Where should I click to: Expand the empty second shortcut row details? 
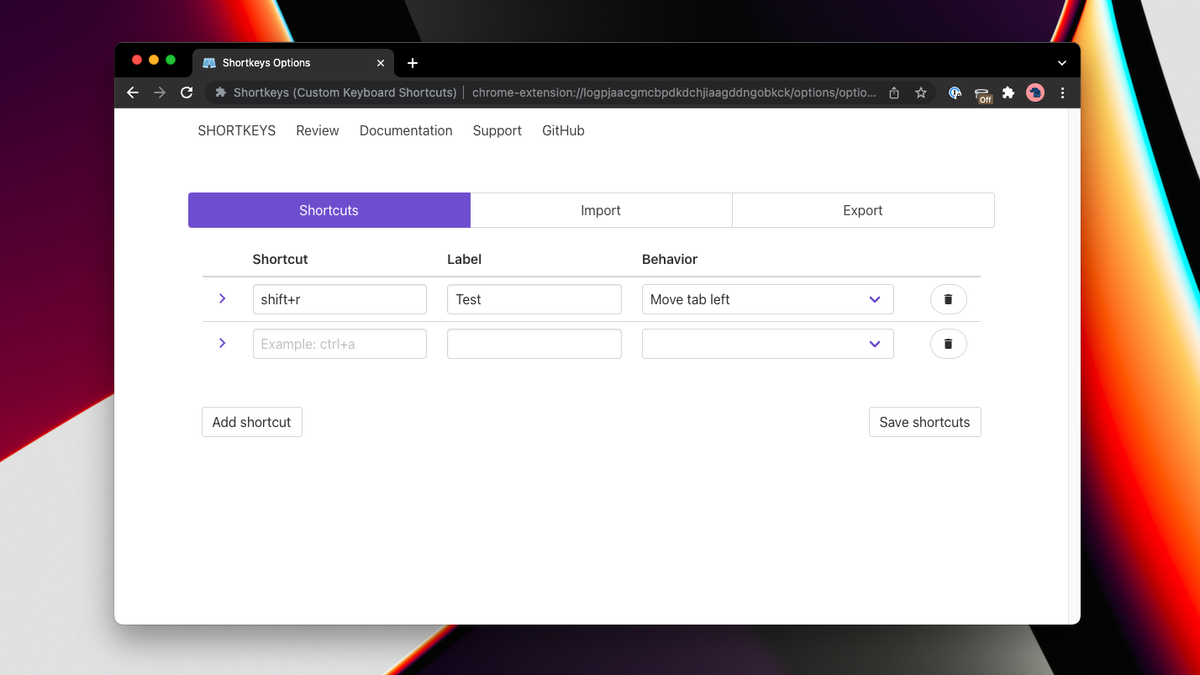(x=222, y=343)
